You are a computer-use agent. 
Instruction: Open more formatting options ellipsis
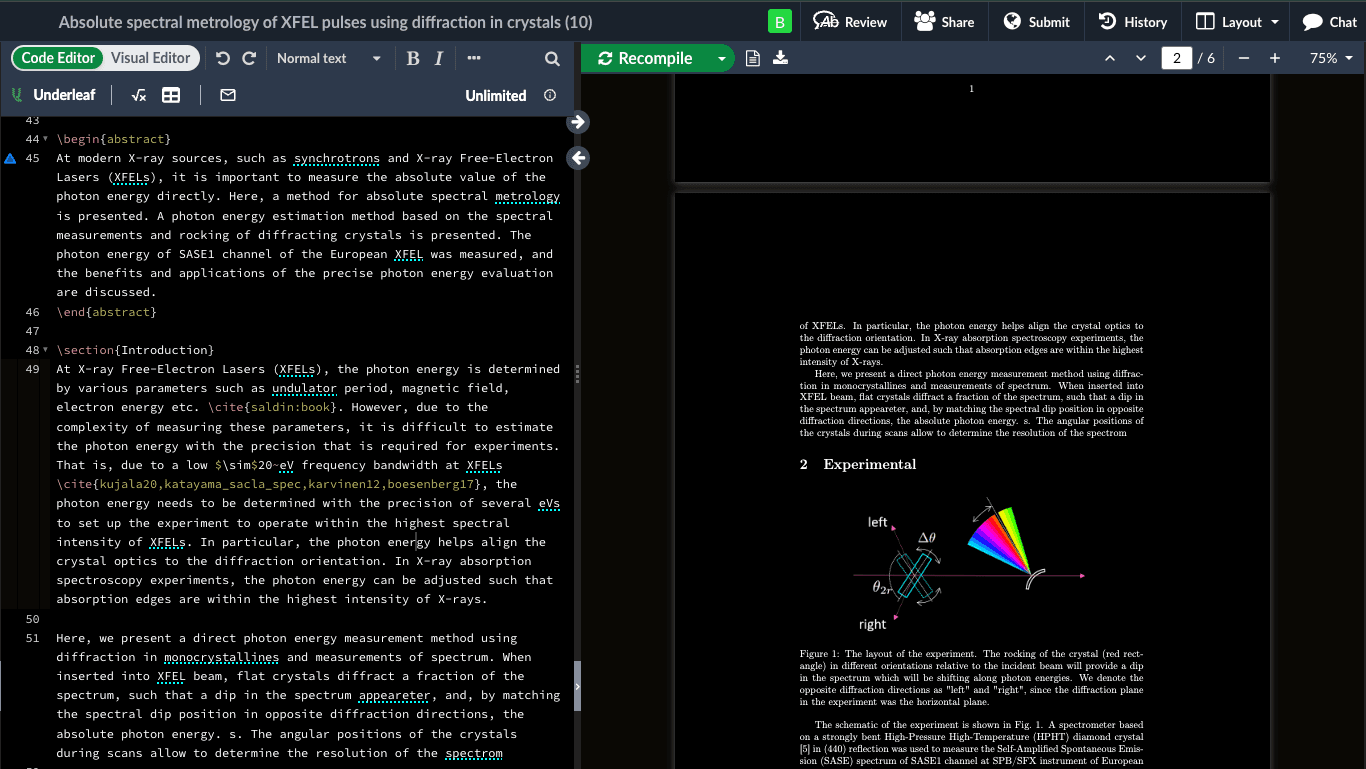[x=473, y=58]
